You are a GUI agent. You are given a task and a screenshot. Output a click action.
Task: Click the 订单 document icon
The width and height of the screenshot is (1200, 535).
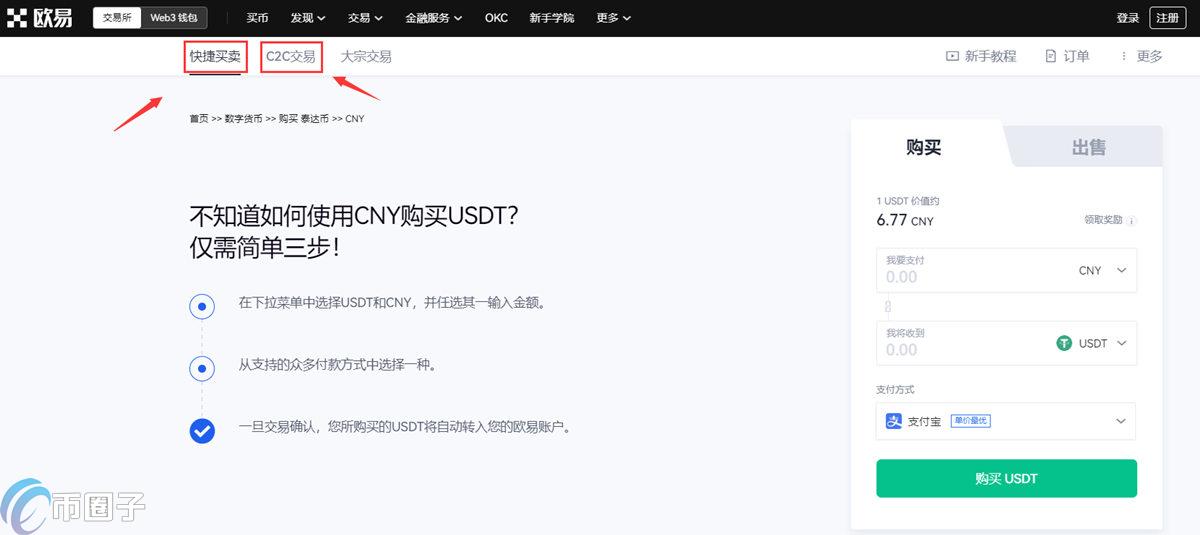click(x=1050, y=57)
